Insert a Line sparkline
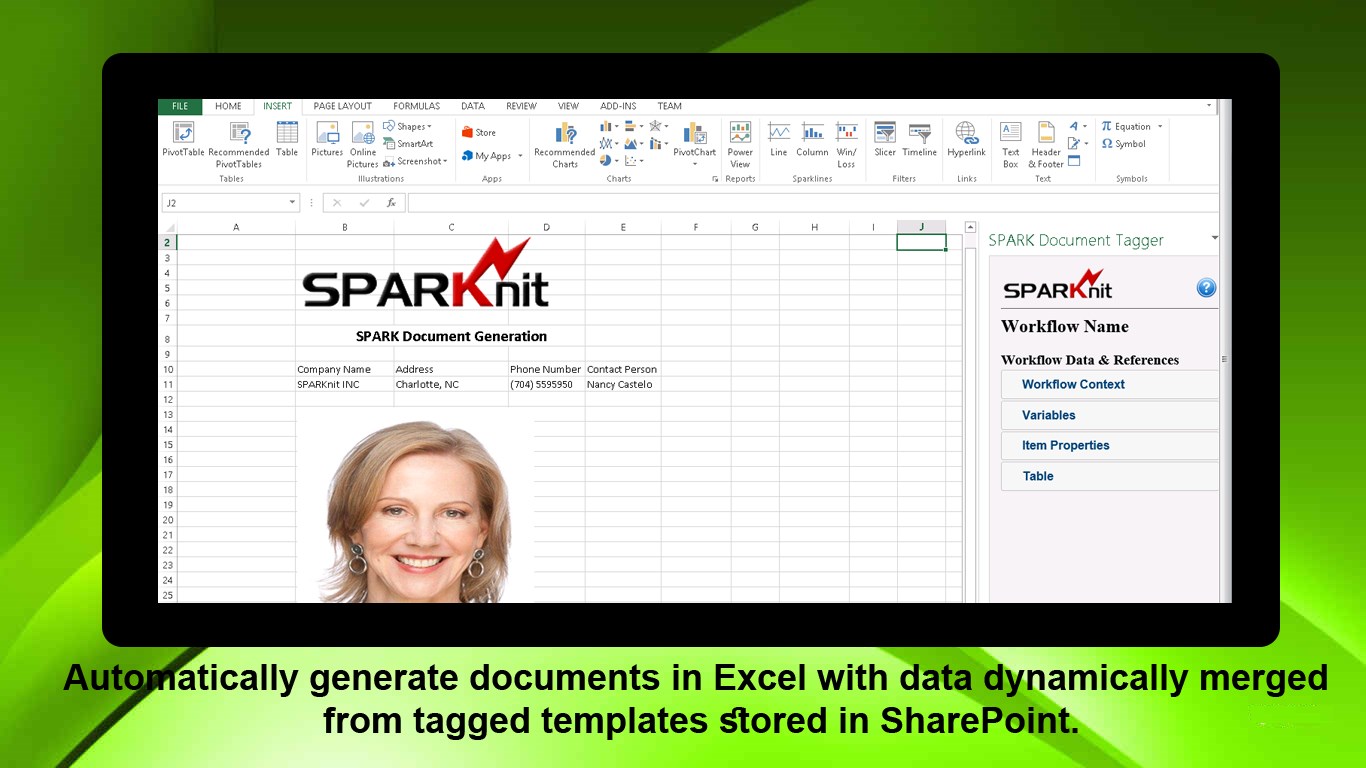The height and width of the screenshot is (768, 1366). coord(779,140)
